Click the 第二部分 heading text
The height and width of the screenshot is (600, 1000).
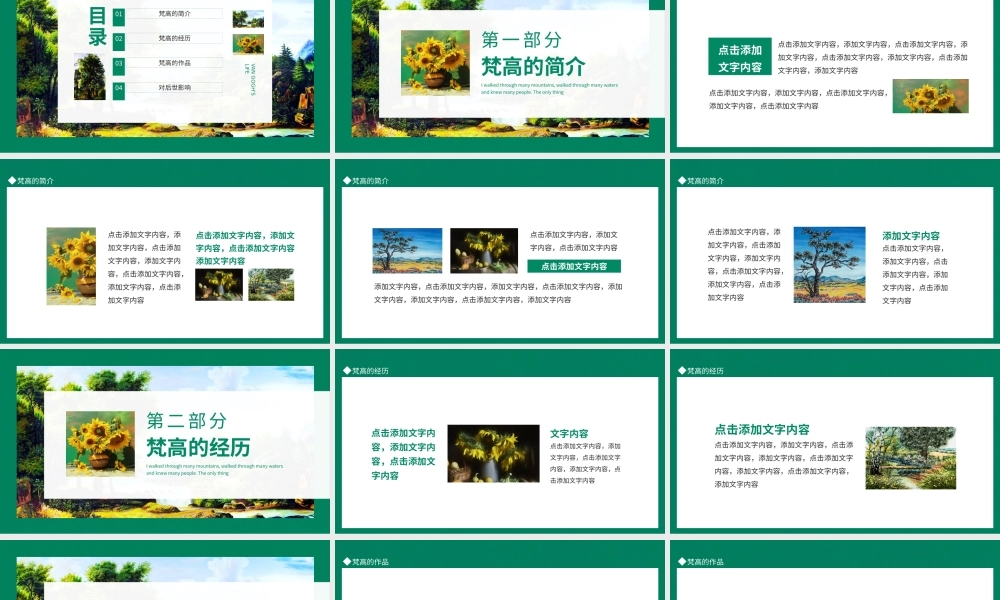pos(187,421)
